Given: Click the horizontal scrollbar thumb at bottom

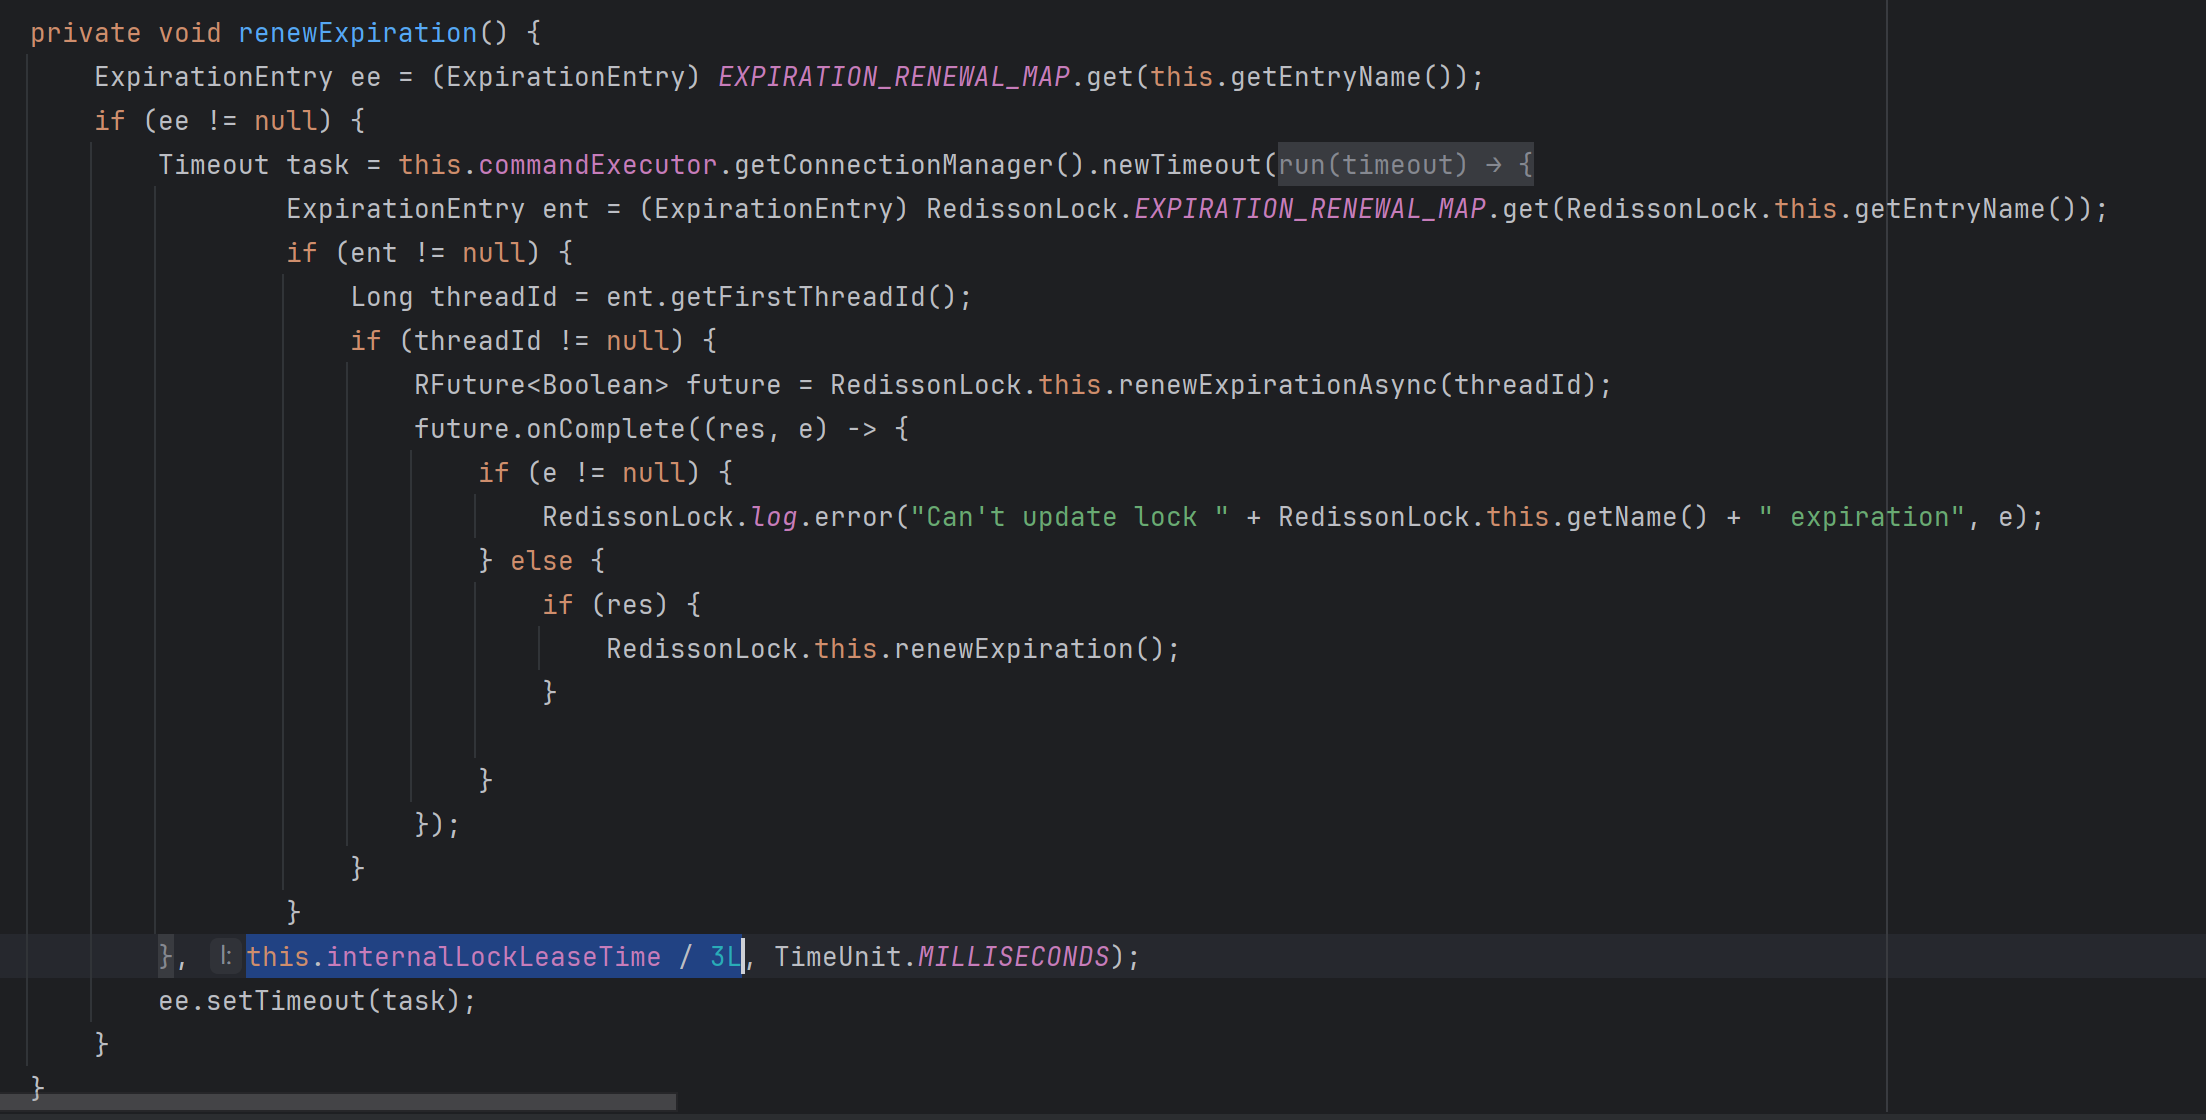Looking at the screenshot, I should 338,1101.
